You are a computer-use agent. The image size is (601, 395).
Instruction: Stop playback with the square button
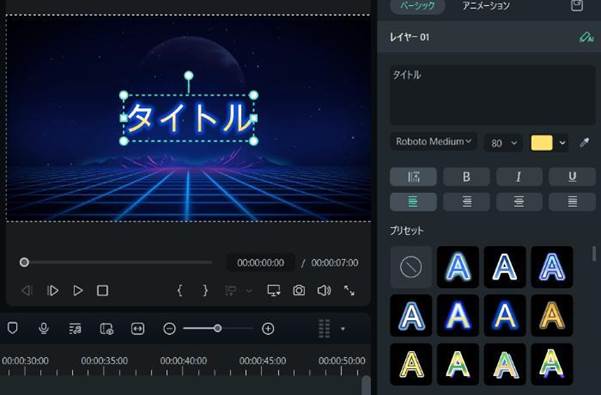pyautogui.click(x=102, y=290)
